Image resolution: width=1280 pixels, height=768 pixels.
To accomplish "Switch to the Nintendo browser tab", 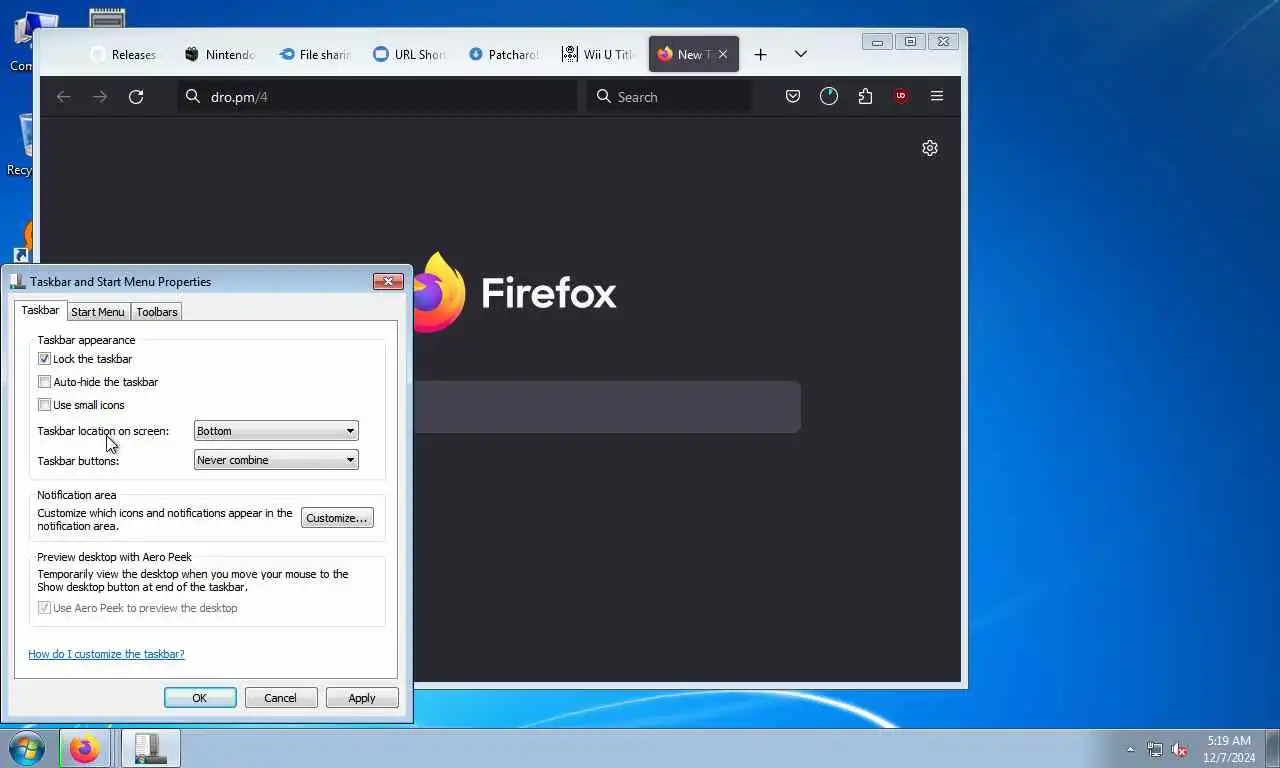I will tap(218, 54).
